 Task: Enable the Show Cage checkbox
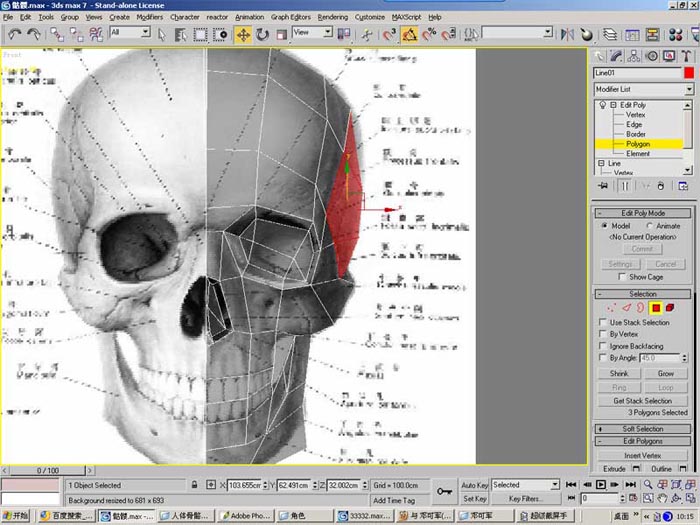point(621,277)
